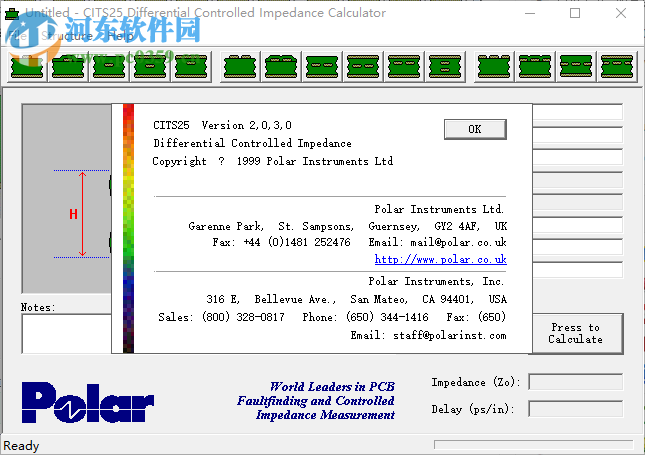Choose edge-coupled surface microstrip differential icon
Viewport: 645px width, 455px height.
click(x=240, y=67)
